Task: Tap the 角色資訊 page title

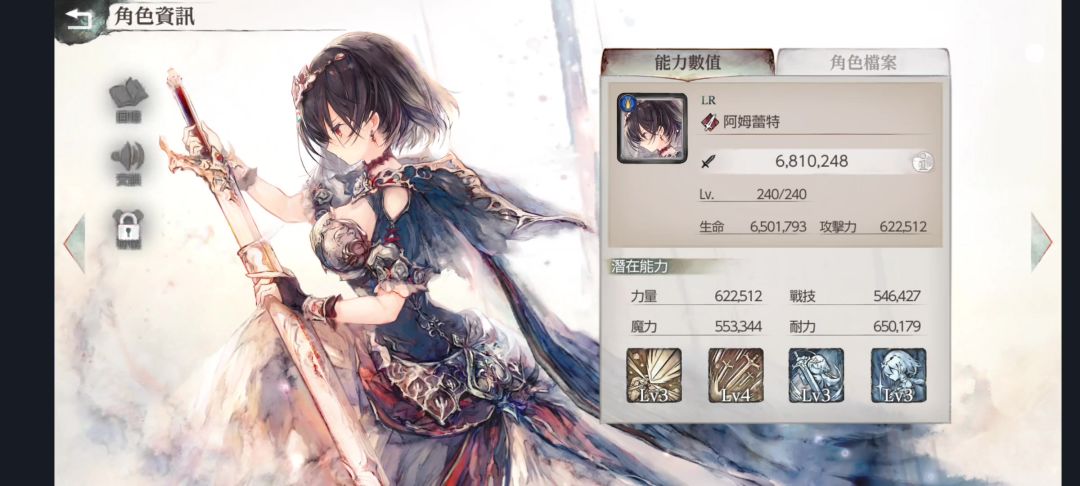Action: 154,17
